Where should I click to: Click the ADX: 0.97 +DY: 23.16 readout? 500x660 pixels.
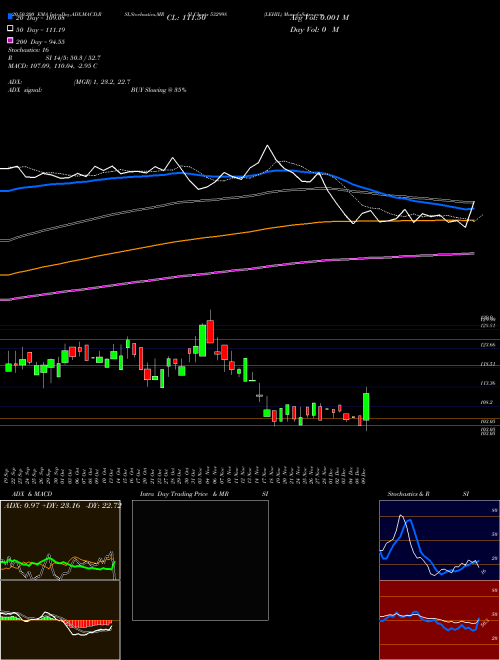tap(61, 505)
